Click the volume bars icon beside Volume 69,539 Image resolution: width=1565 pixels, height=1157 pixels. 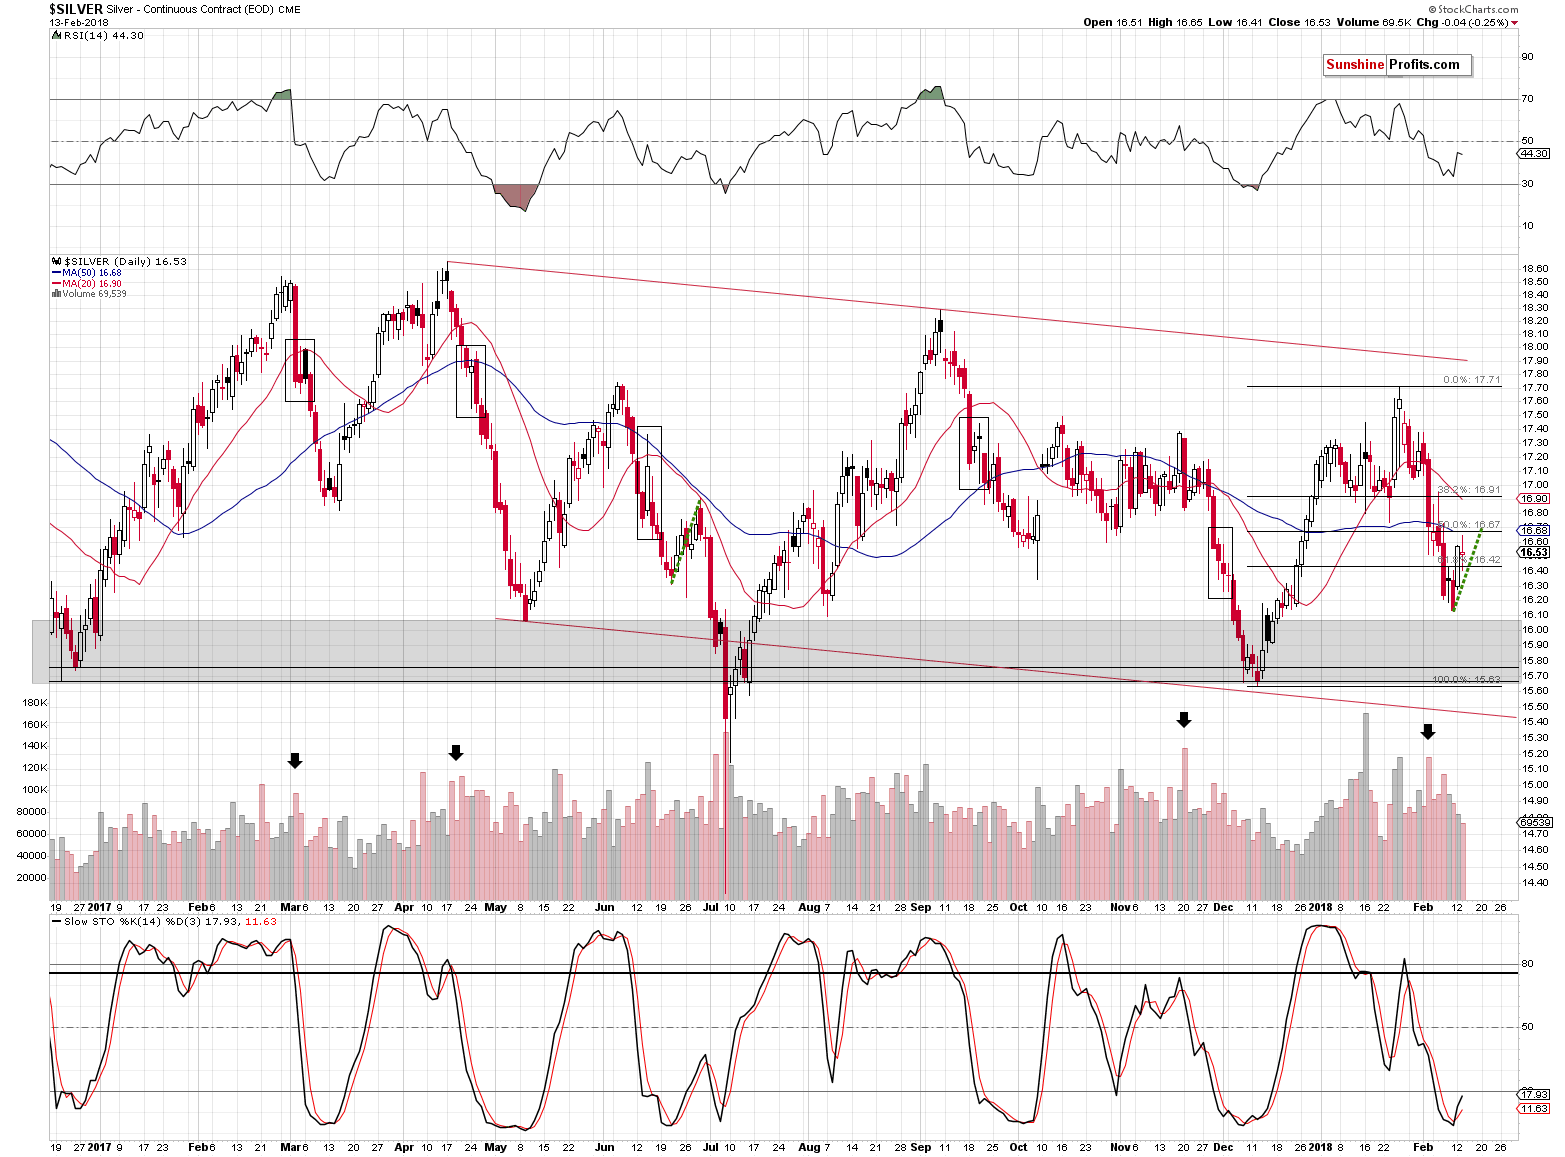click(x=56, y=294)
